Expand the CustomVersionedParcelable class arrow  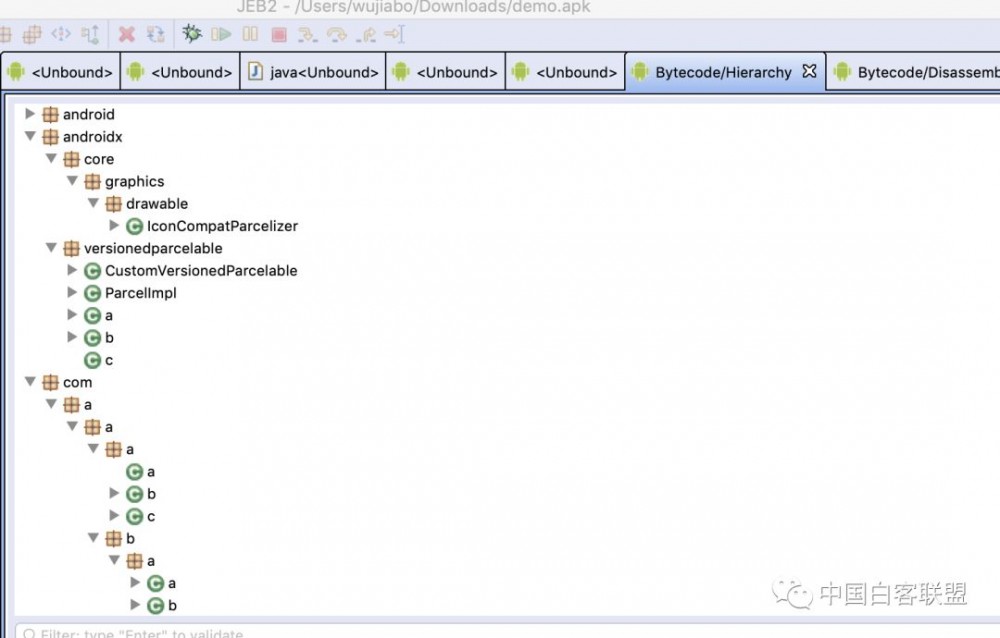tap(71, 270)
